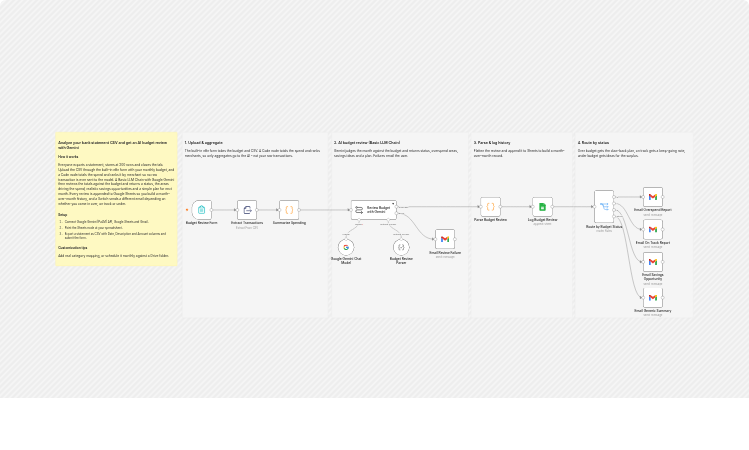Select the Email Review Failure Gmail node
The height and width of the screenshot is (450, 749).
(445, 239)
